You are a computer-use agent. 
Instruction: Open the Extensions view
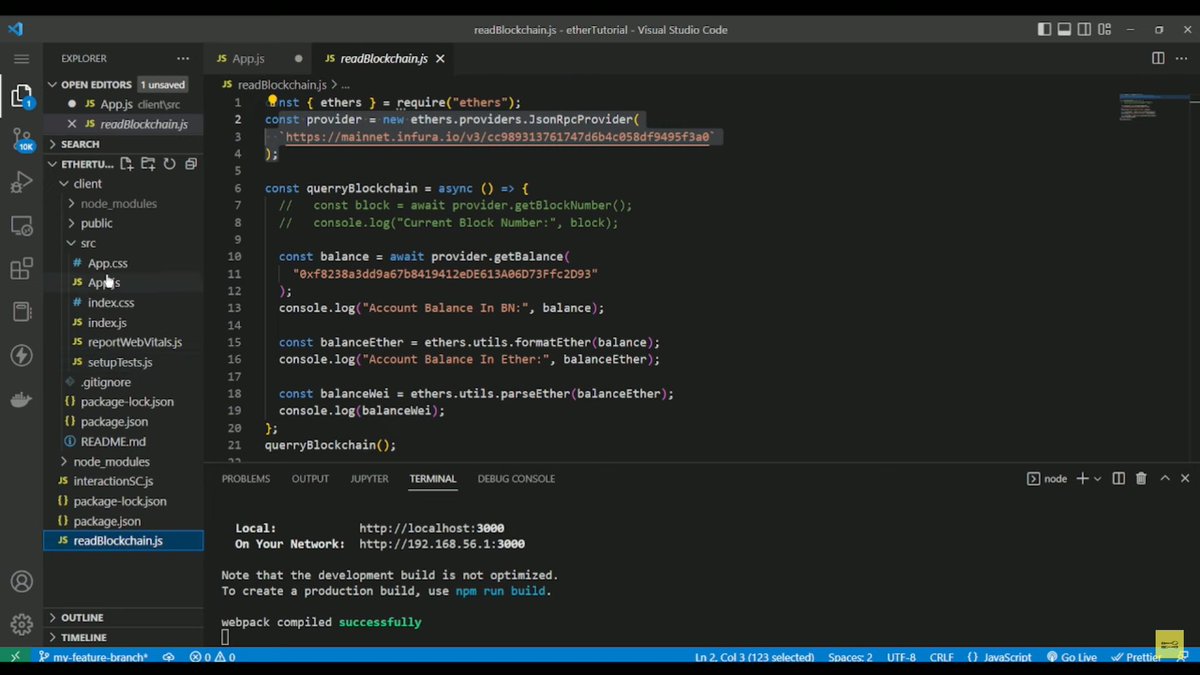click(21, 269)
